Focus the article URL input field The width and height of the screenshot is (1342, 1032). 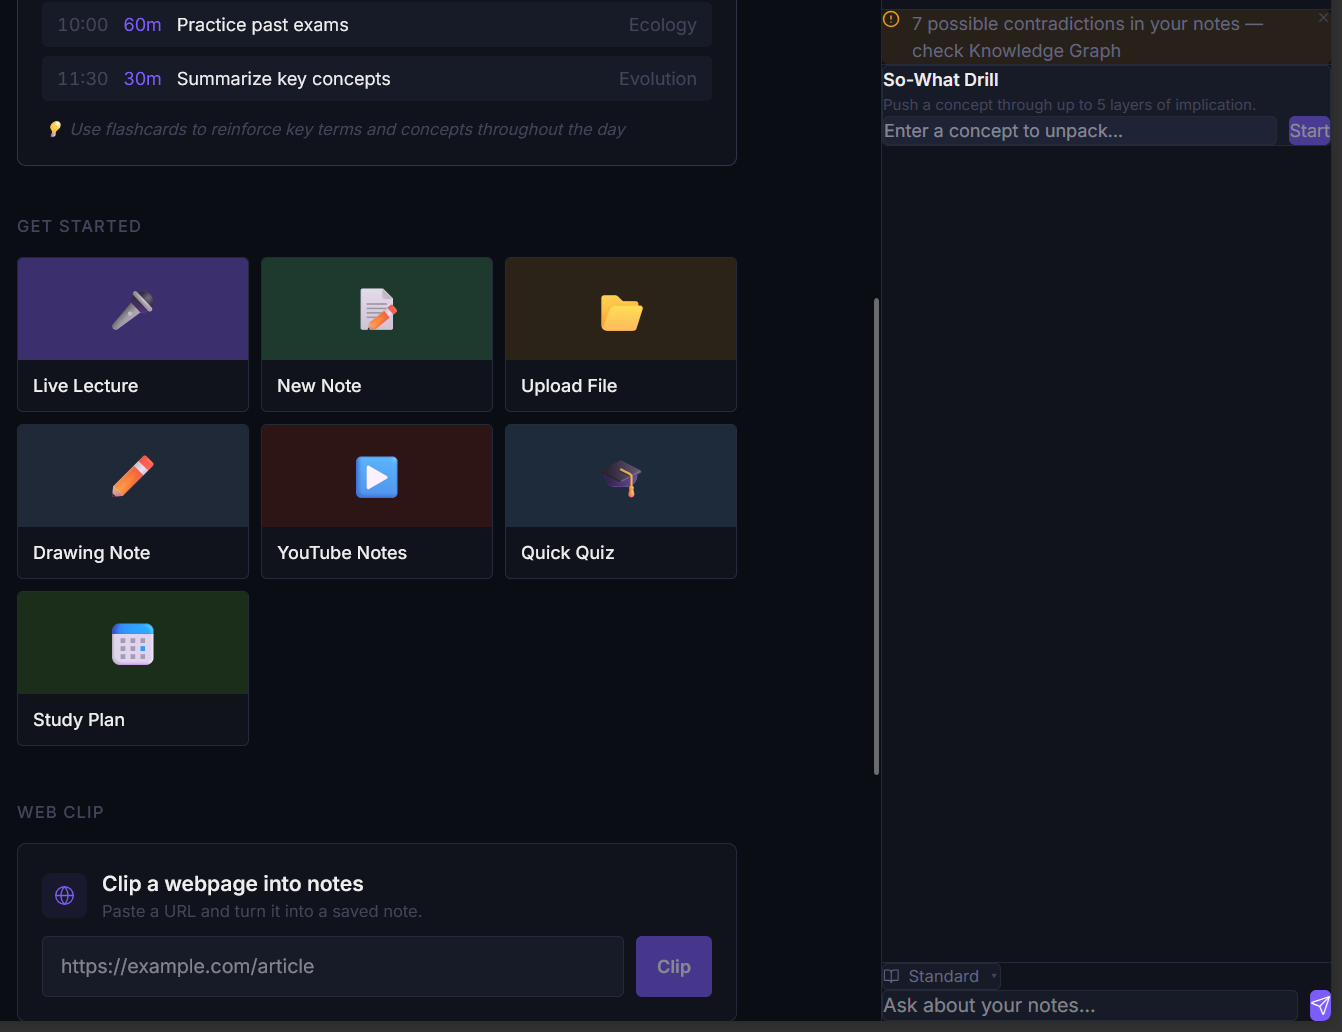333,966
